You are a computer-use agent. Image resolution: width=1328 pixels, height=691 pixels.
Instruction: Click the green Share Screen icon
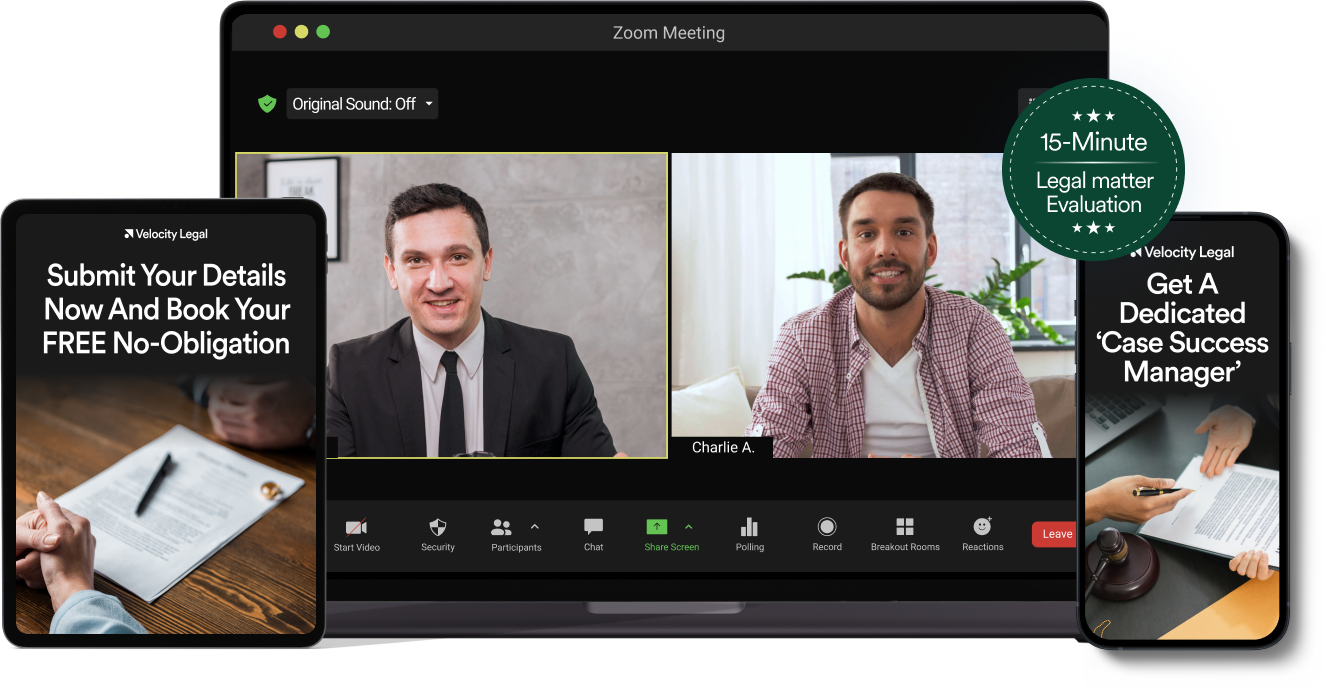[657, 527]
